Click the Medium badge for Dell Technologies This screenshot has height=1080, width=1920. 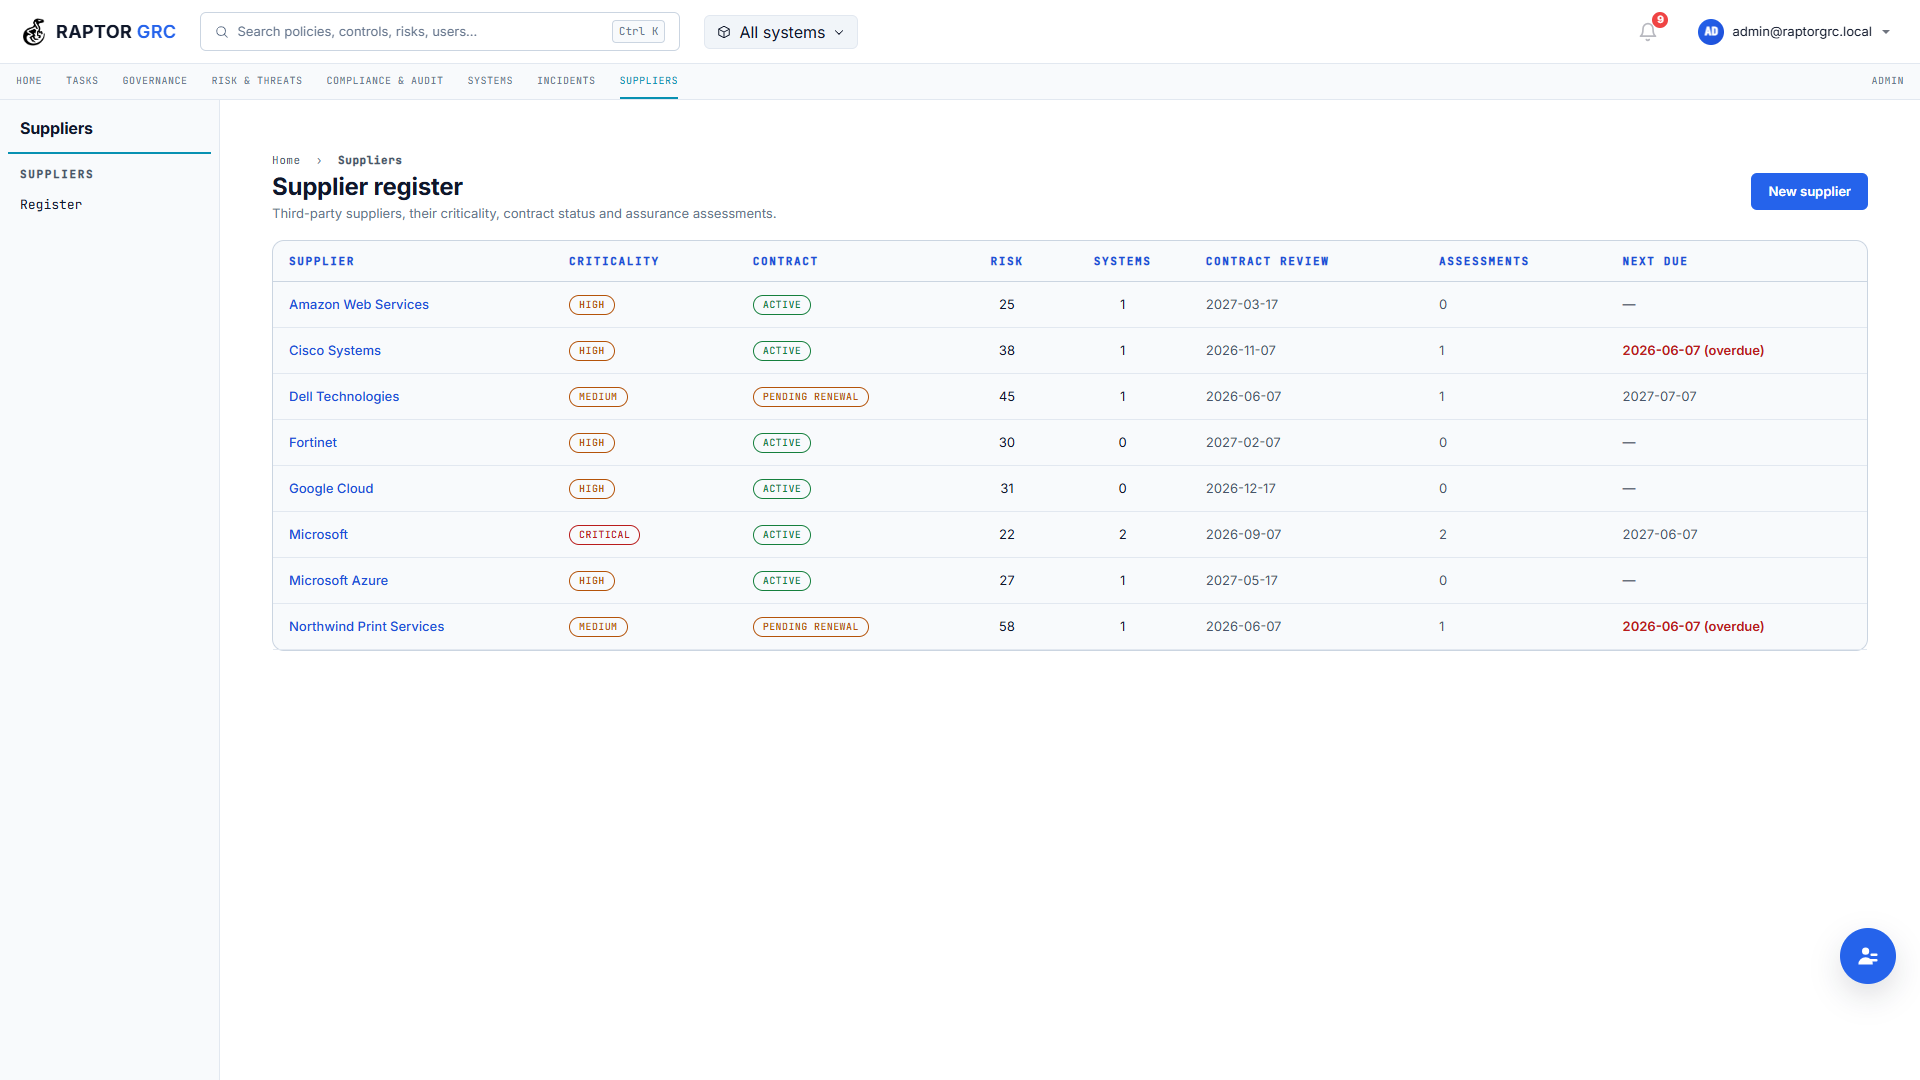pyautogui.click(x=598, y=397)
